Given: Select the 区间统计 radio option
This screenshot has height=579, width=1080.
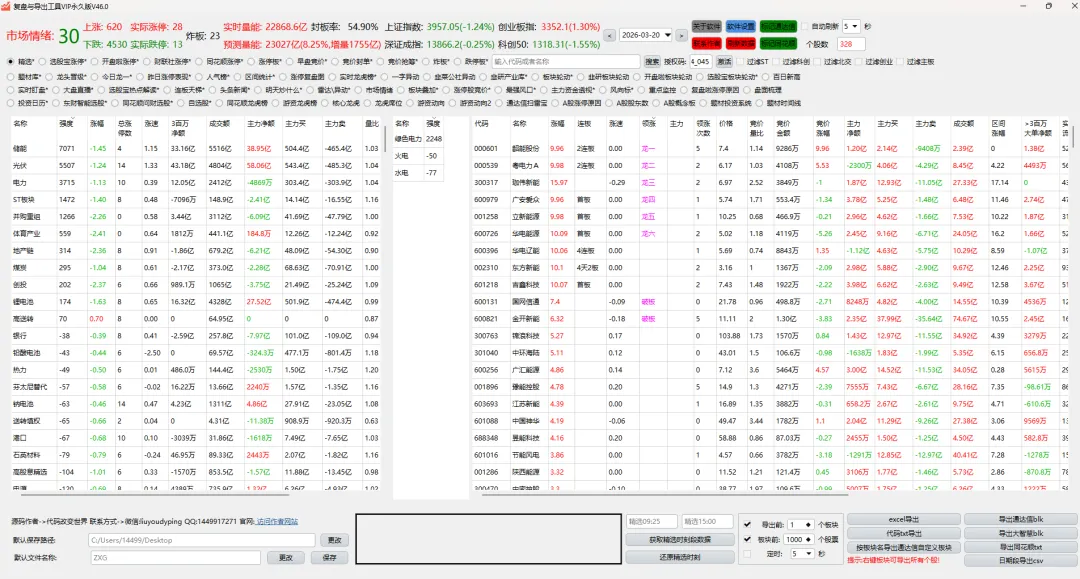Looking at the screenshot, I should (x=238, y=77).
